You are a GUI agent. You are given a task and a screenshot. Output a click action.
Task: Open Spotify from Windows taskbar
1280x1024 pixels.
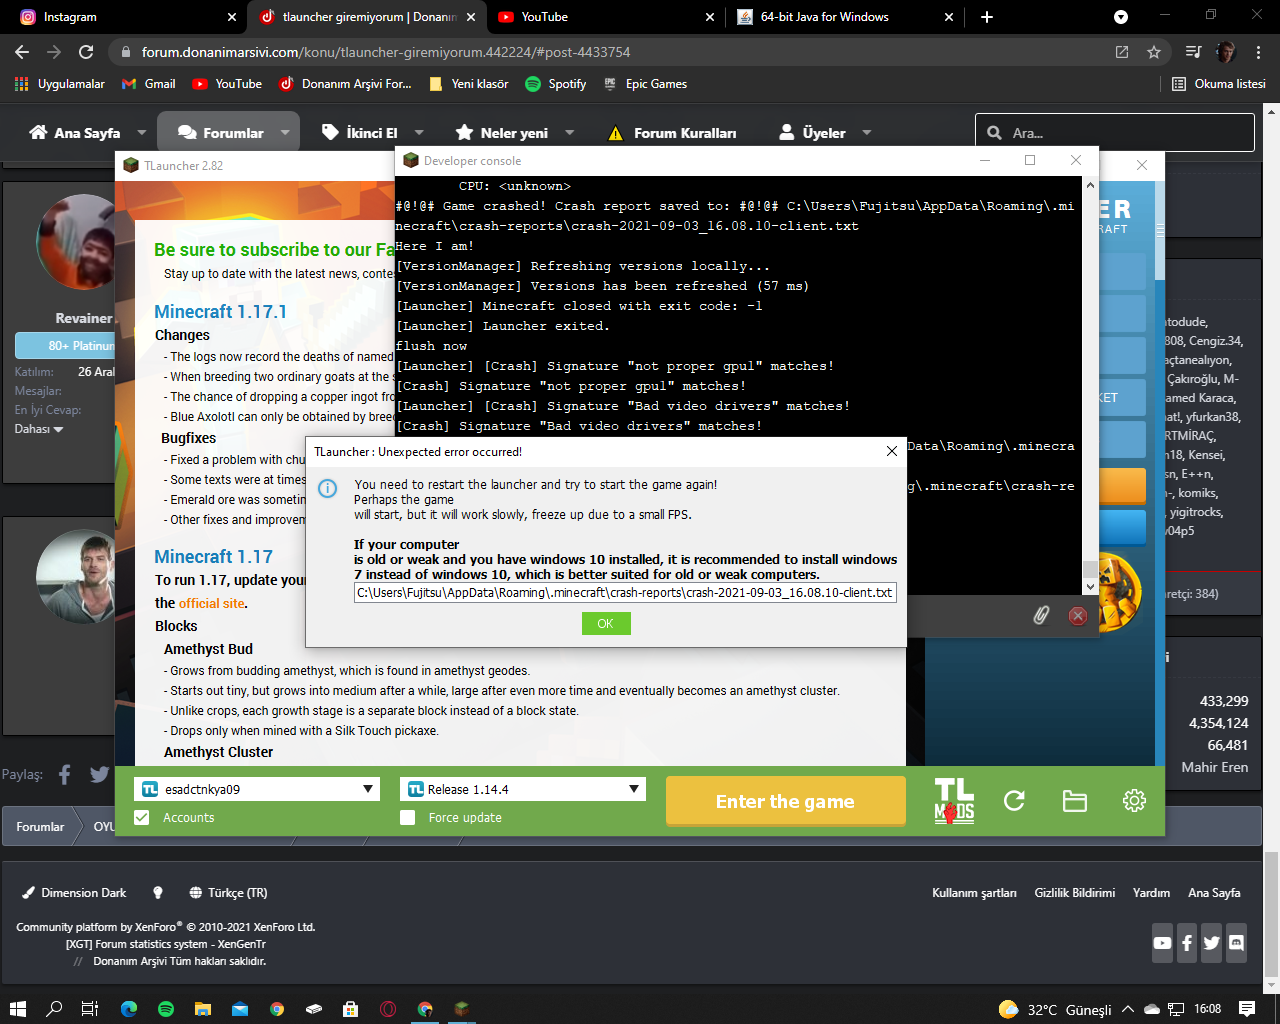[x=166, y=1009]
